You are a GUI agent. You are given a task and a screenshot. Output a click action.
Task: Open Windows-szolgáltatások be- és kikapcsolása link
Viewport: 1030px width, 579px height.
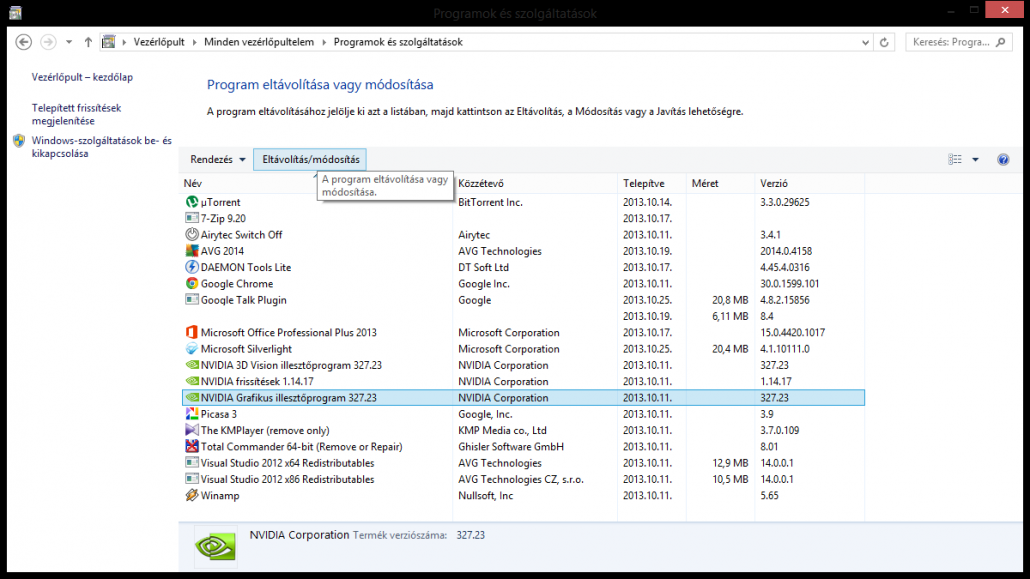pos(101,147)
